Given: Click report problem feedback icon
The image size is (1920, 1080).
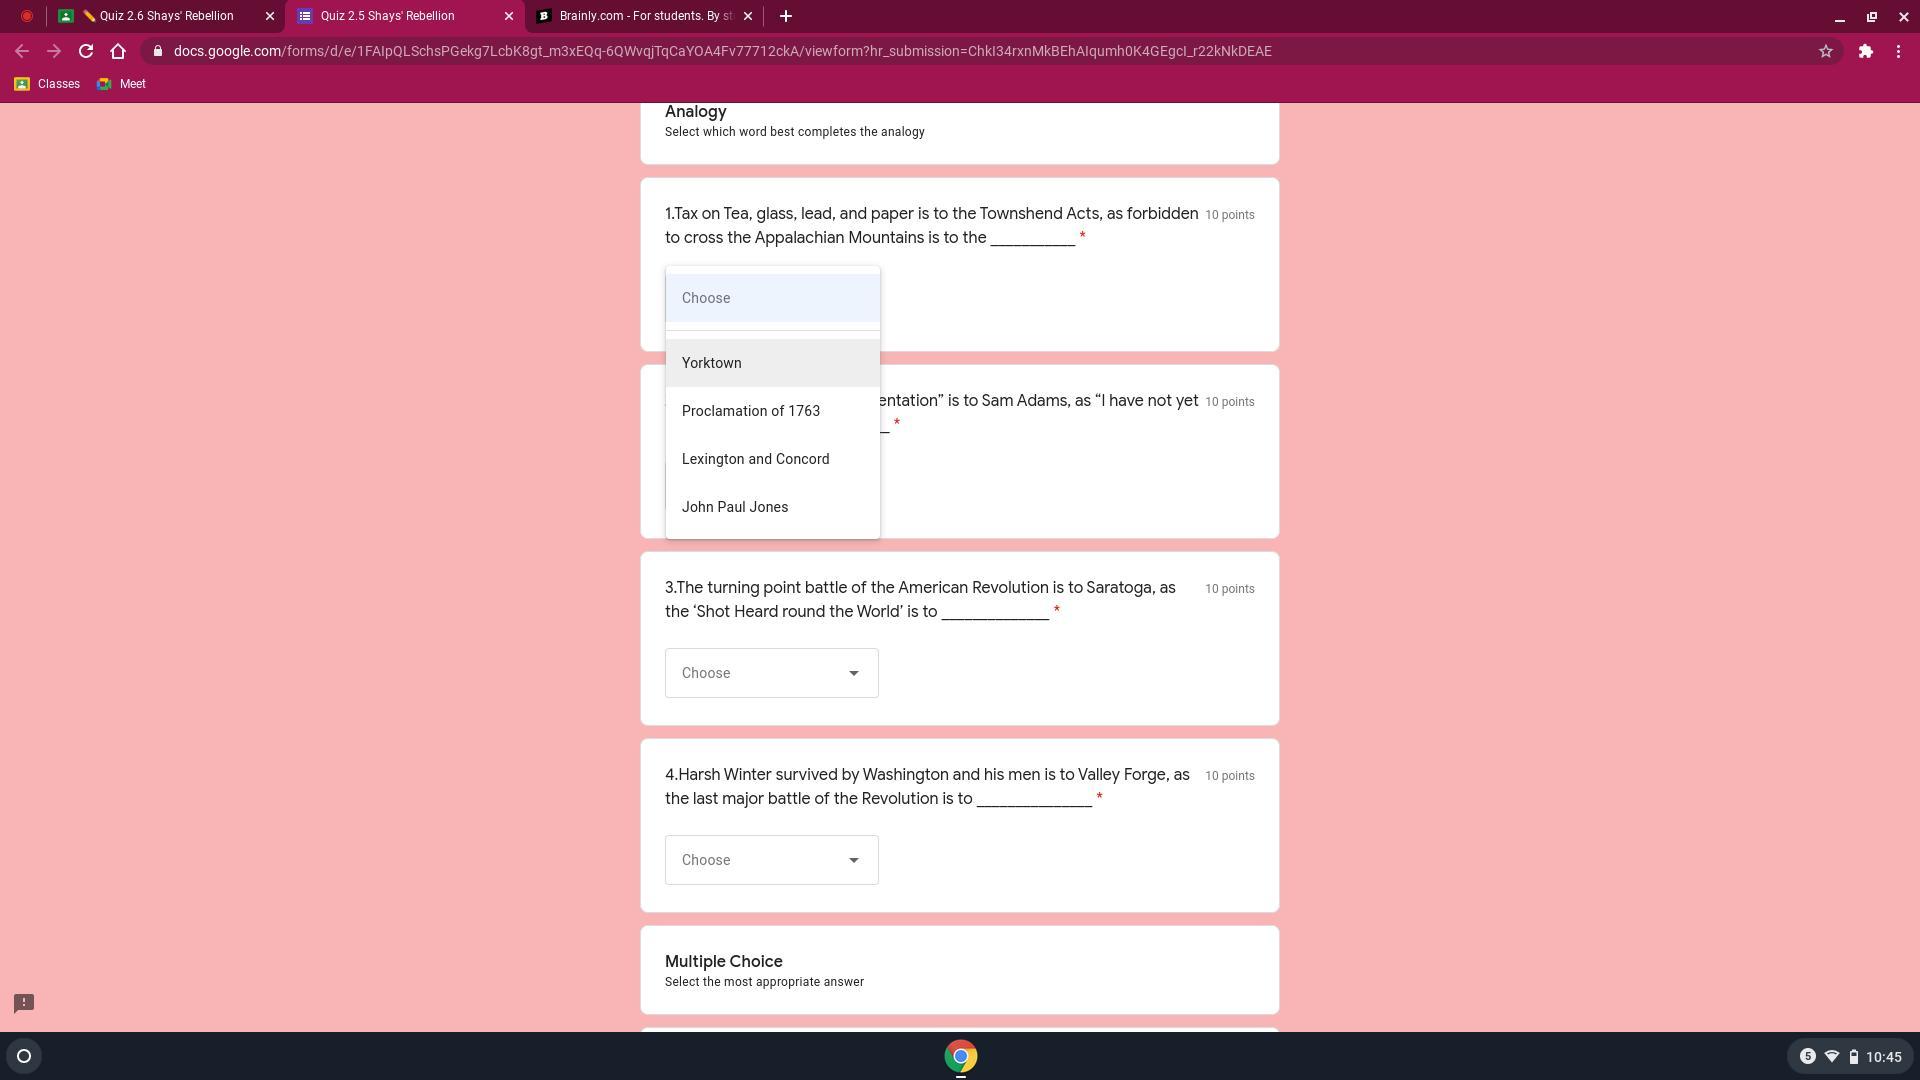Looking at the screenshot, I should pyautogui.click(x=24, y=1002).
